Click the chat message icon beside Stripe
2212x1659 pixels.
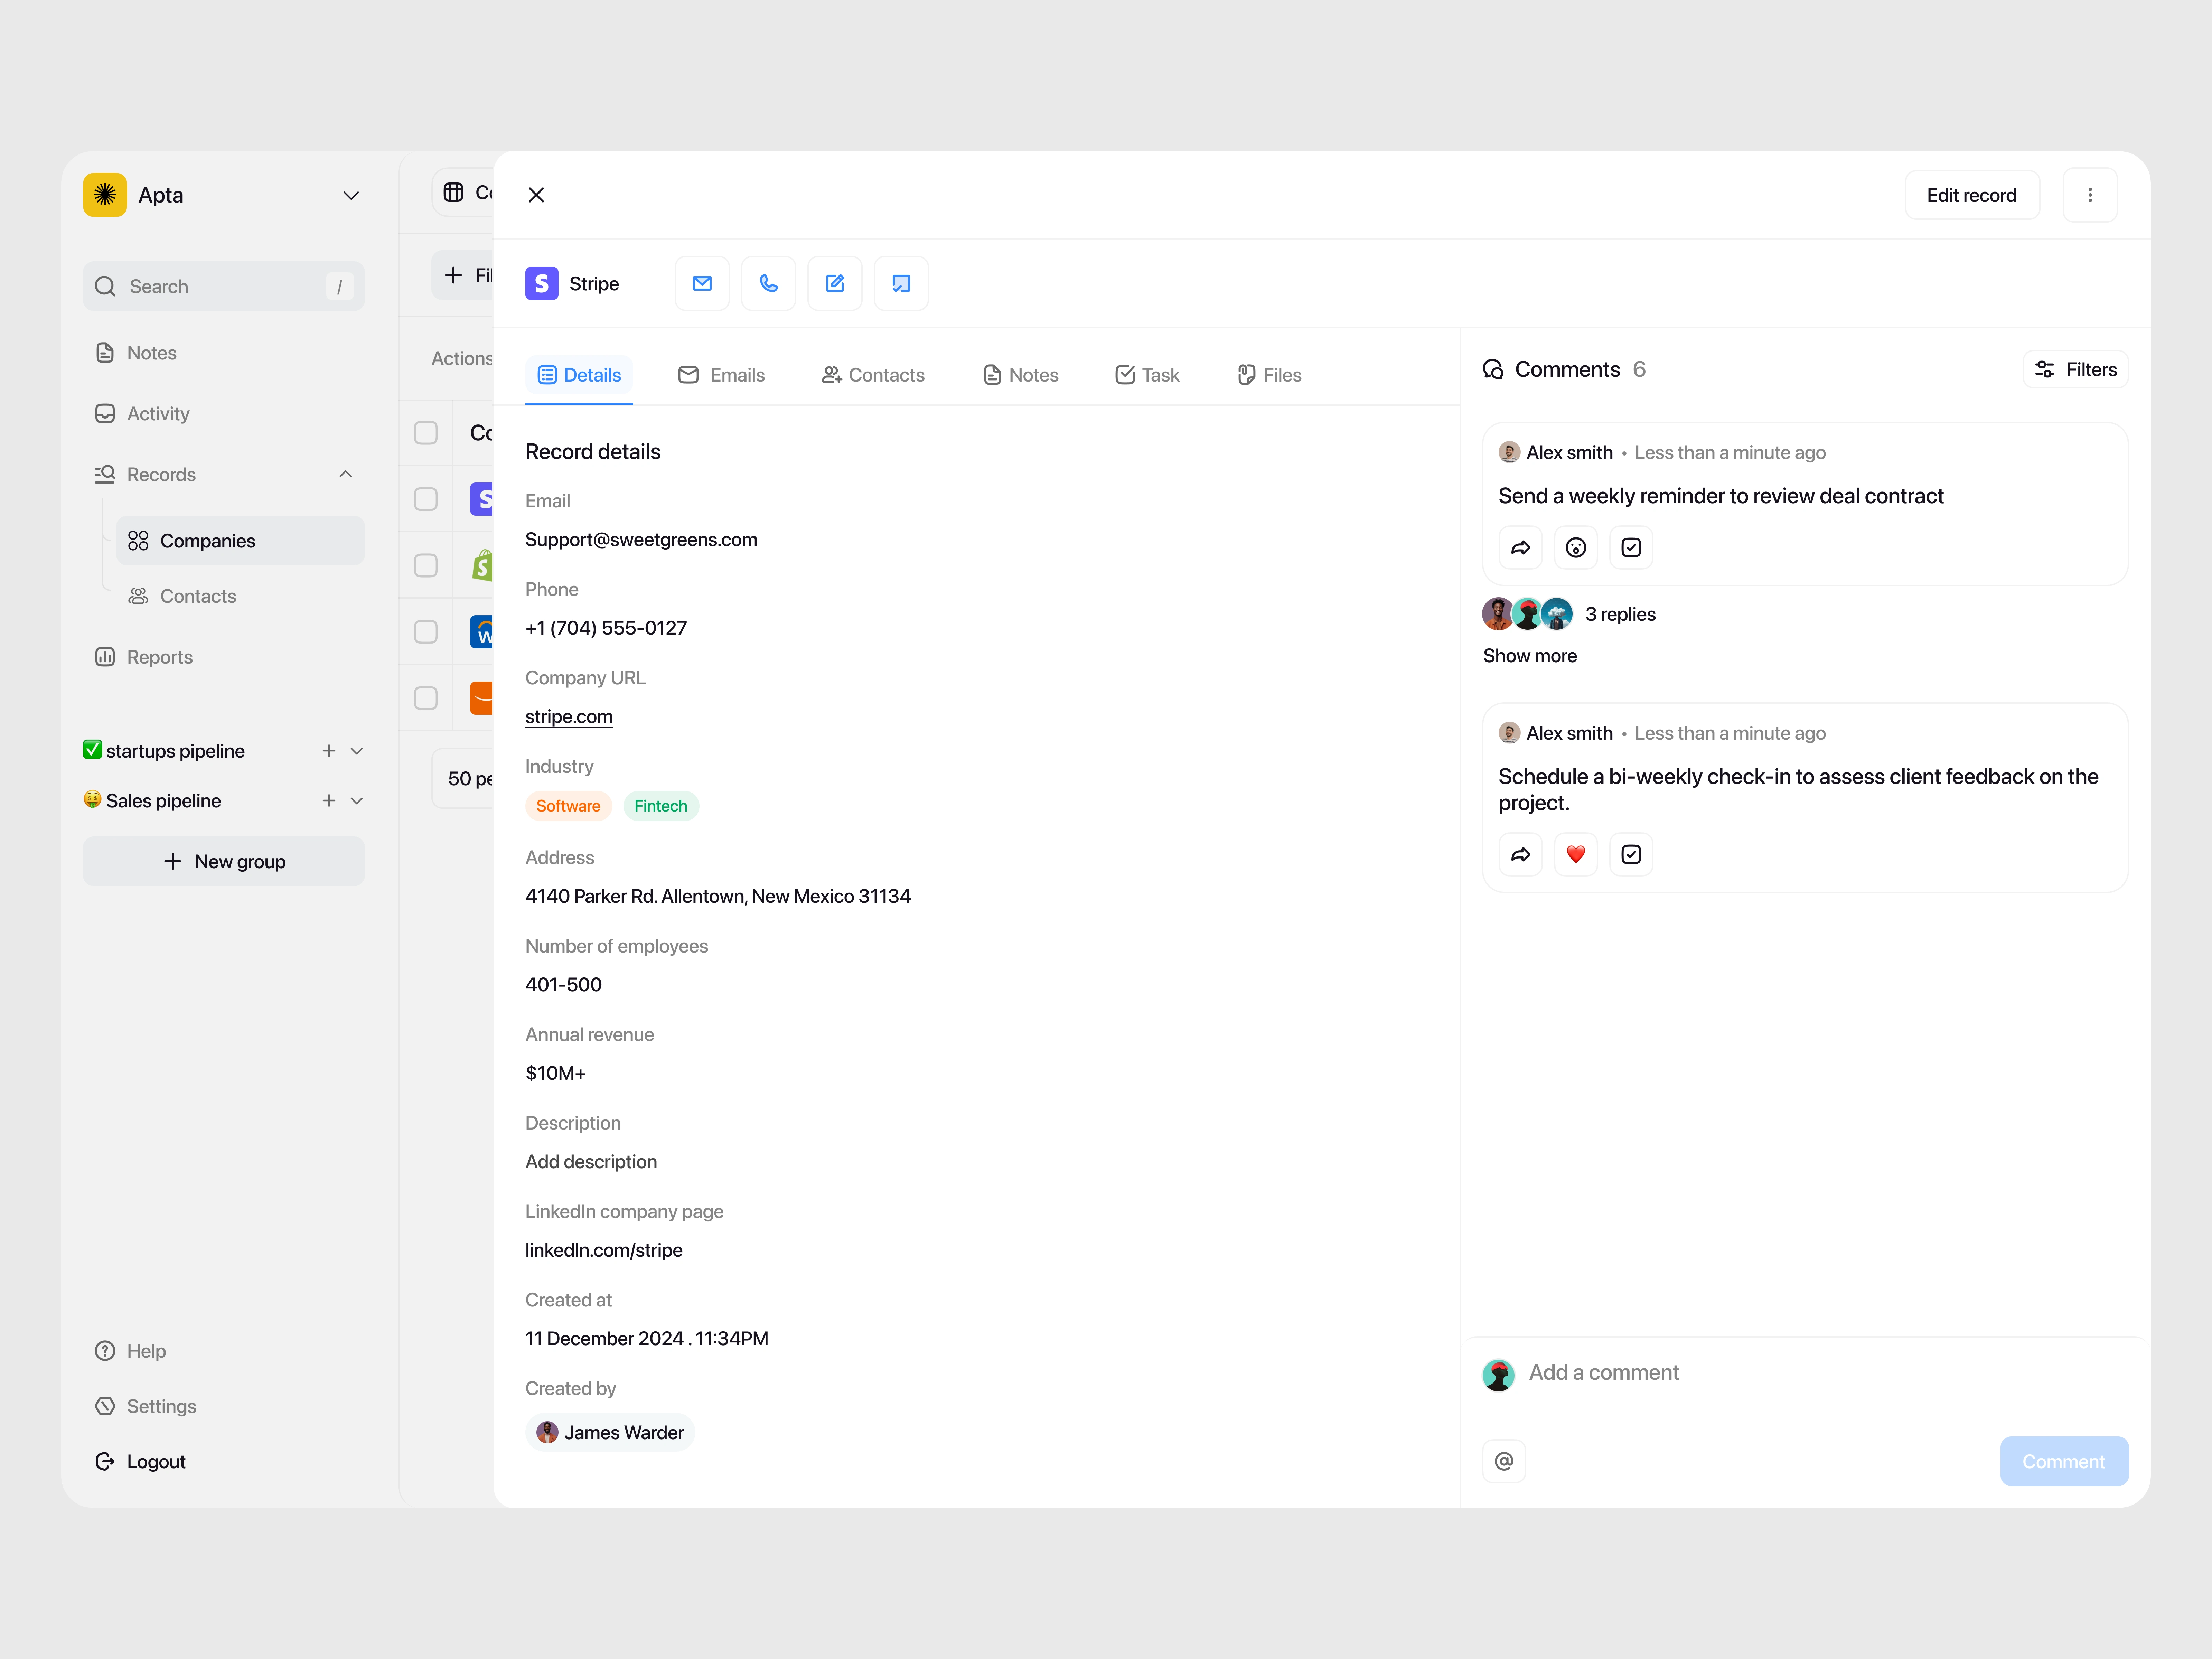pyautogui.click(x=901, y=284)
